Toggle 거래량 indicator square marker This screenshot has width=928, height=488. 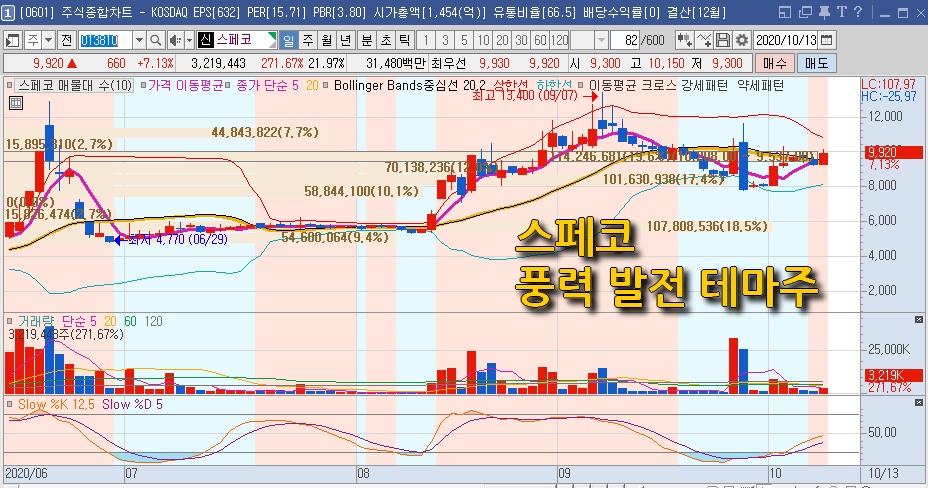click(x=9, y=321)
